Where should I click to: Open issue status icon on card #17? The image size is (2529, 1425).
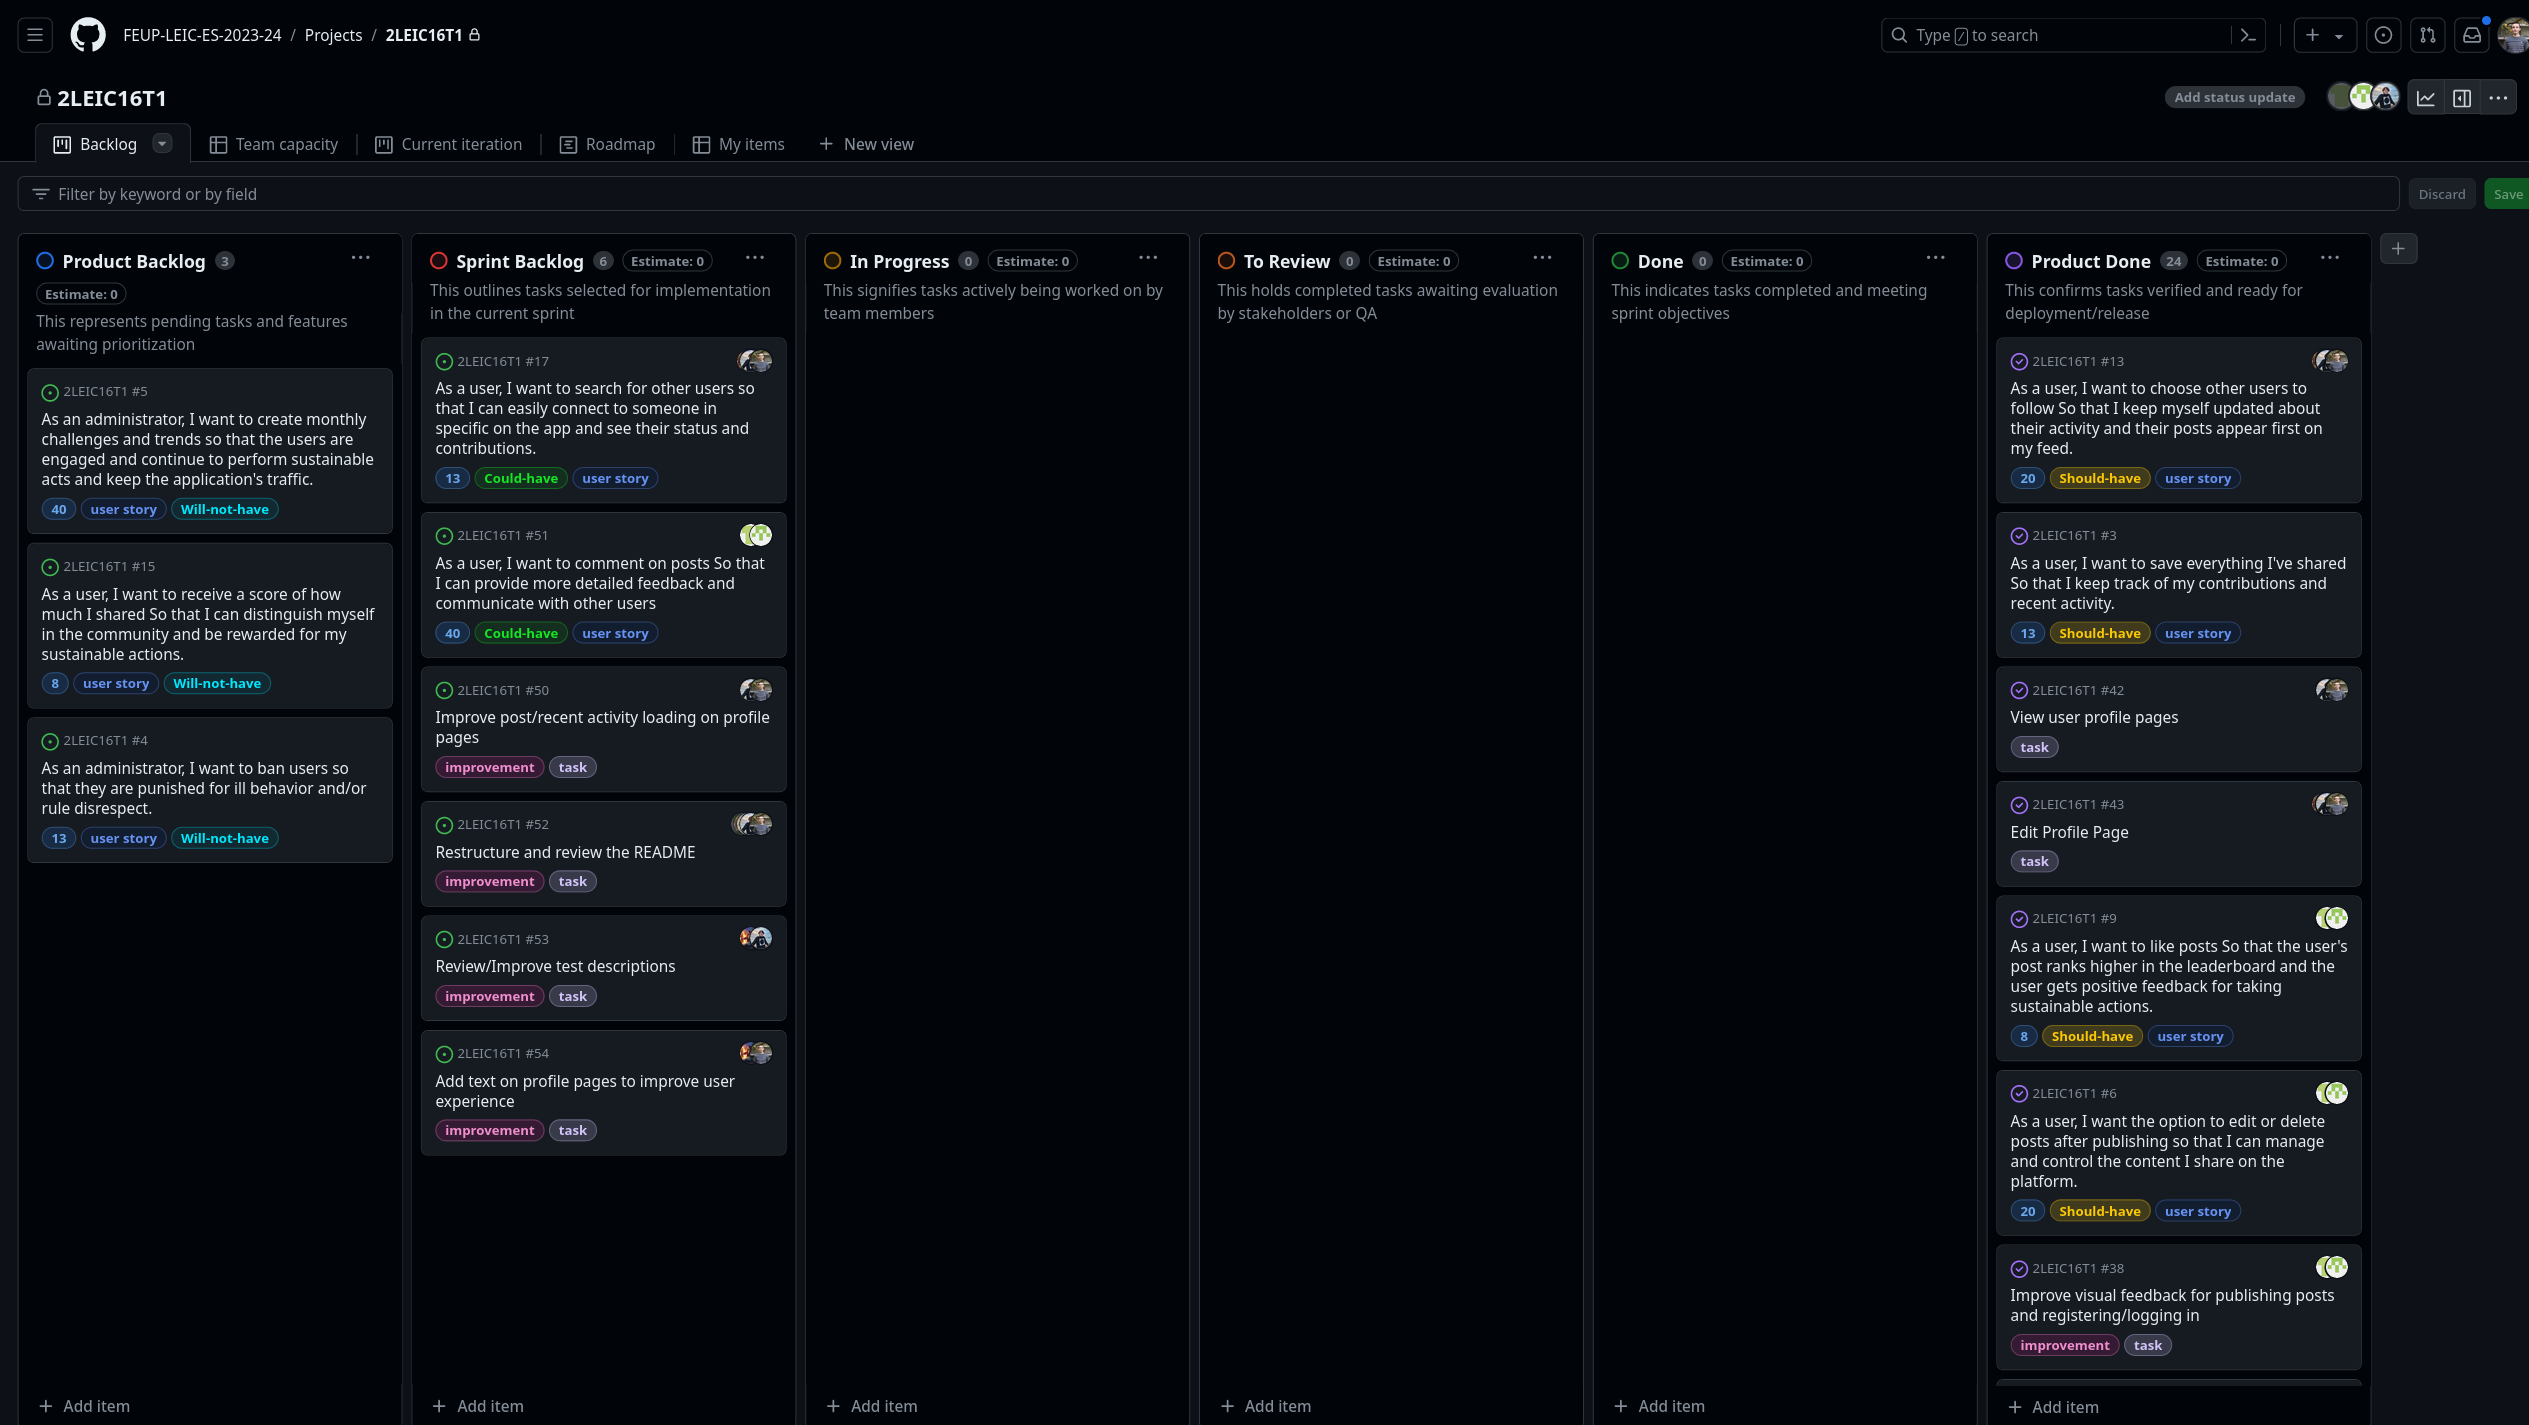(x=444, y=362)
